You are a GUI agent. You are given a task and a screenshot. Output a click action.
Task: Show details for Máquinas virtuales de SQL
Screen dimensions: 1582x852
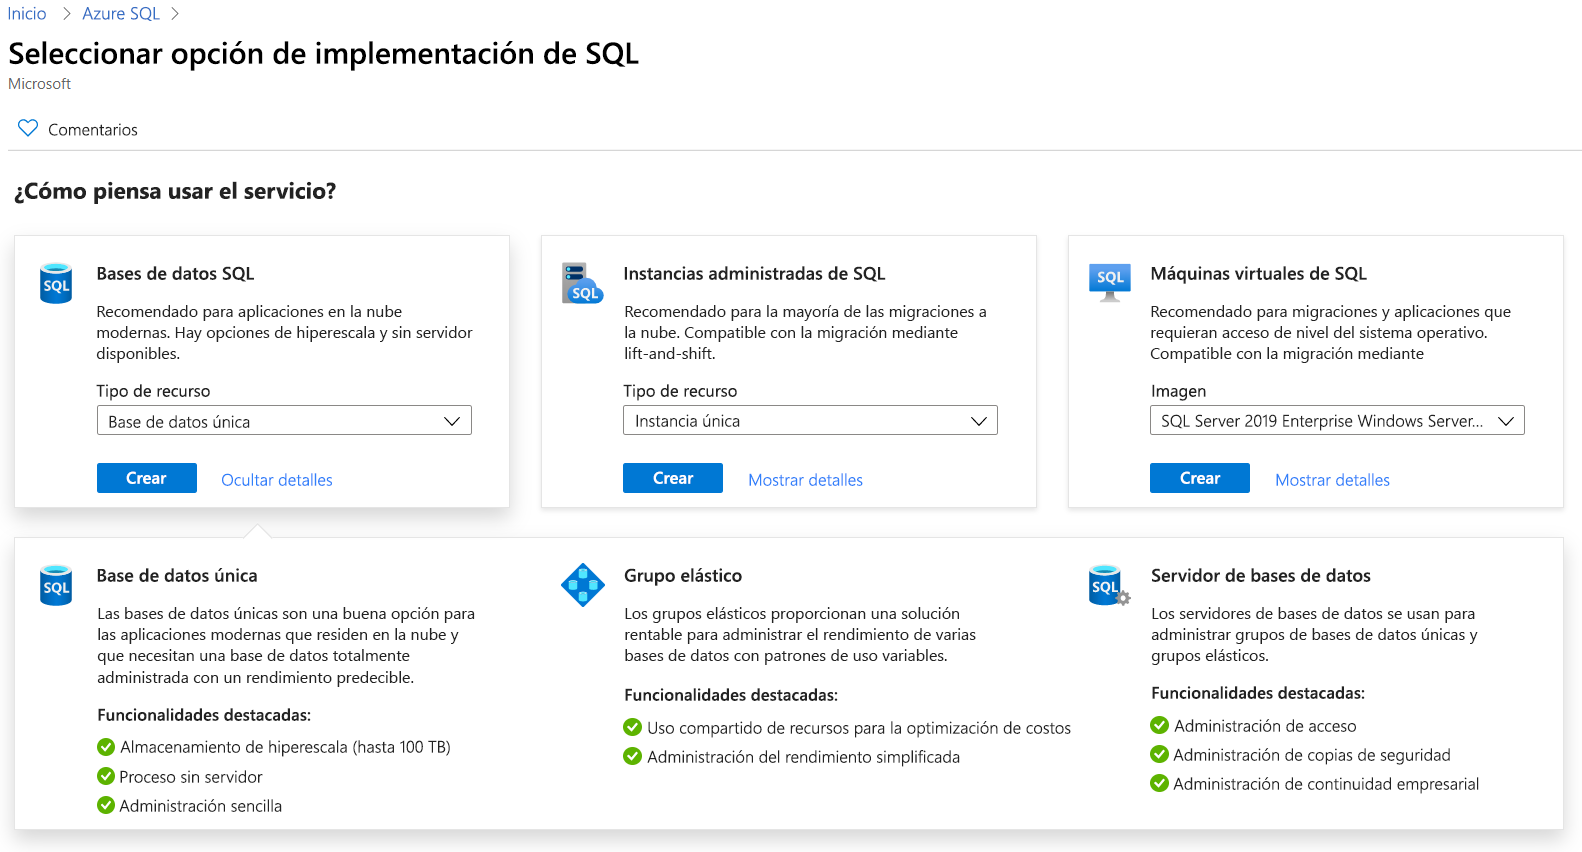(1333, 480)
